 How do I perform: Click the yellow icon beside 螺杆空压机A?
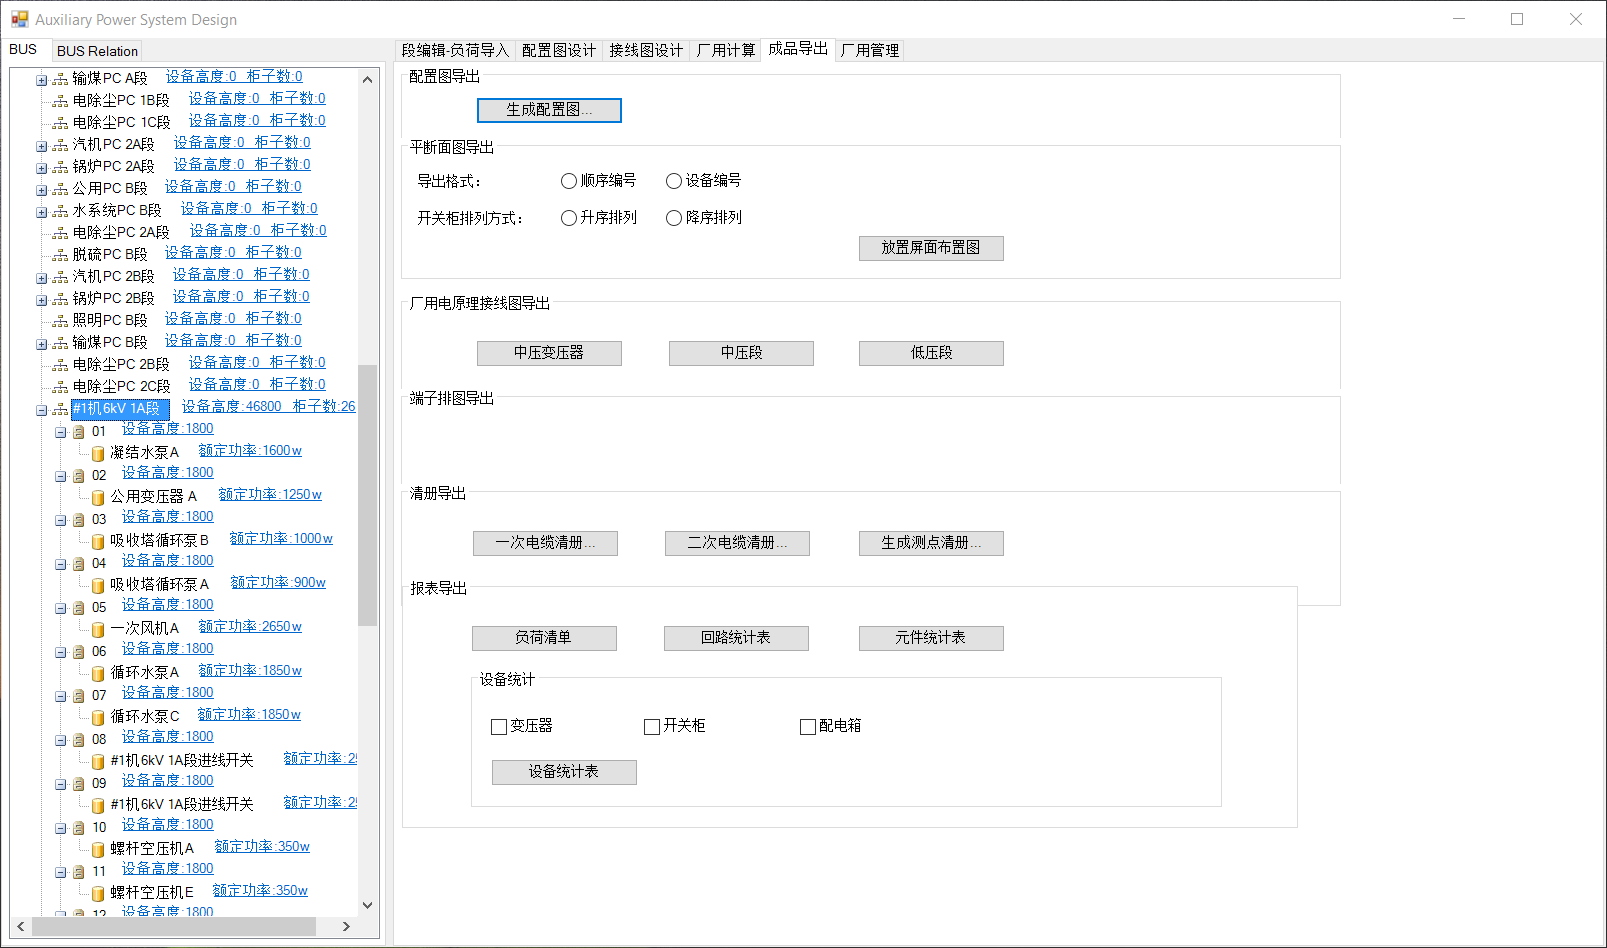98,850
